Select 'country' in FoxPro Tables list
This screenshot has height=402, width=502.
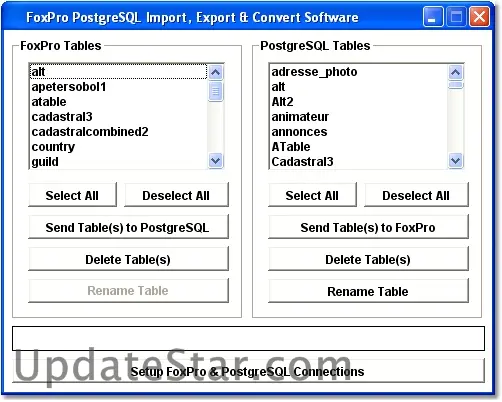(118, 147)
